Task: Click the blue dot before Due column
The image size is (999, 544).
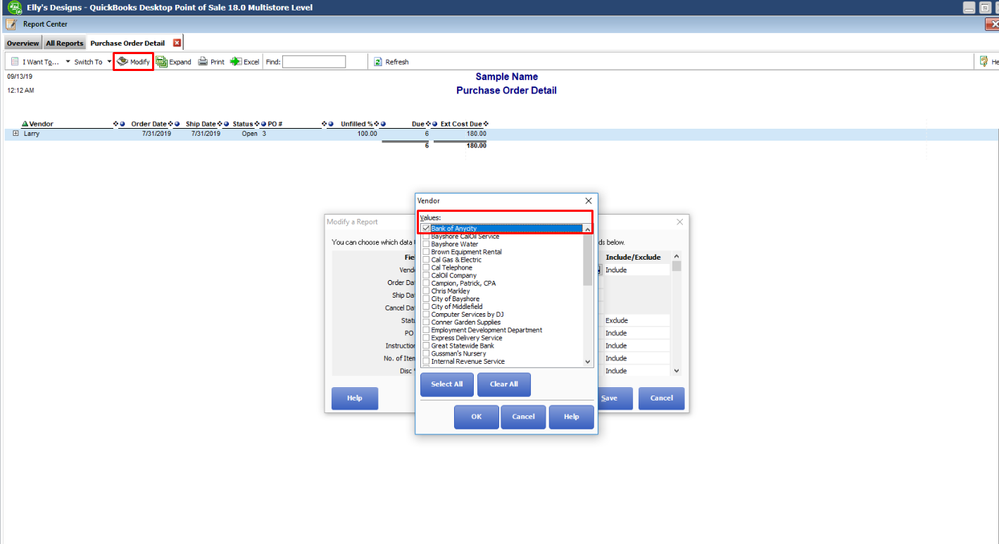Action: click(384, 124)
